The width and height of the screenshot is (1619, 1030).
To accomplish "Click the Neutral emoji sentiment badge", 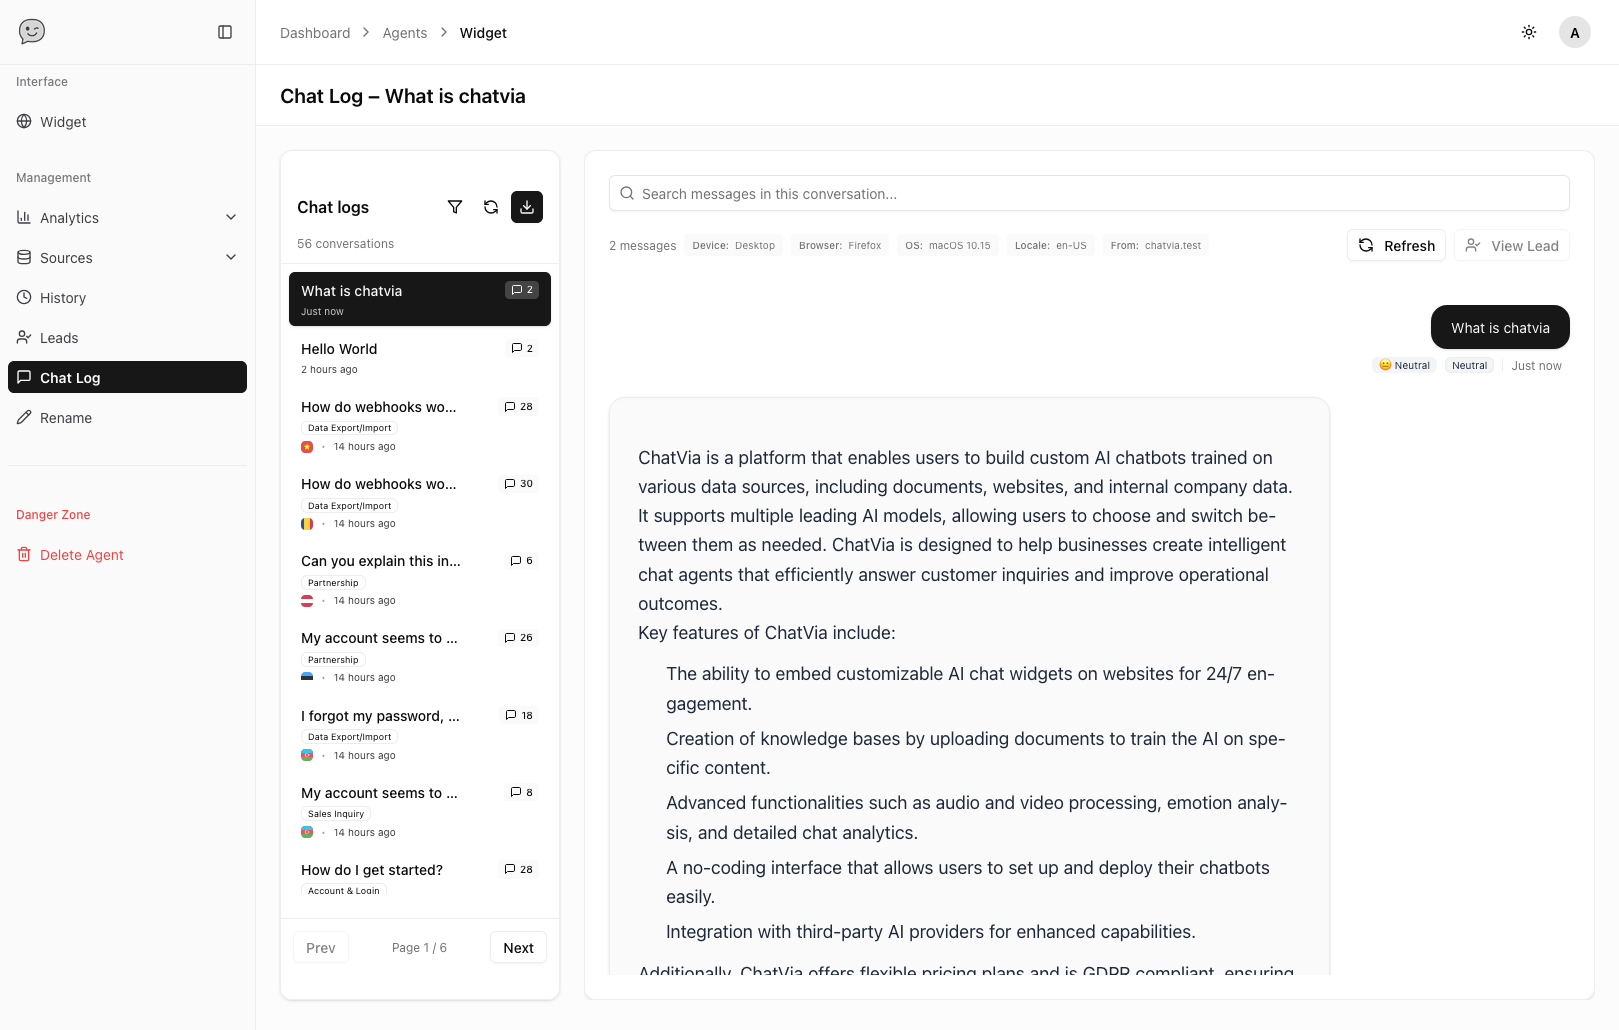I will point(1404,365).
